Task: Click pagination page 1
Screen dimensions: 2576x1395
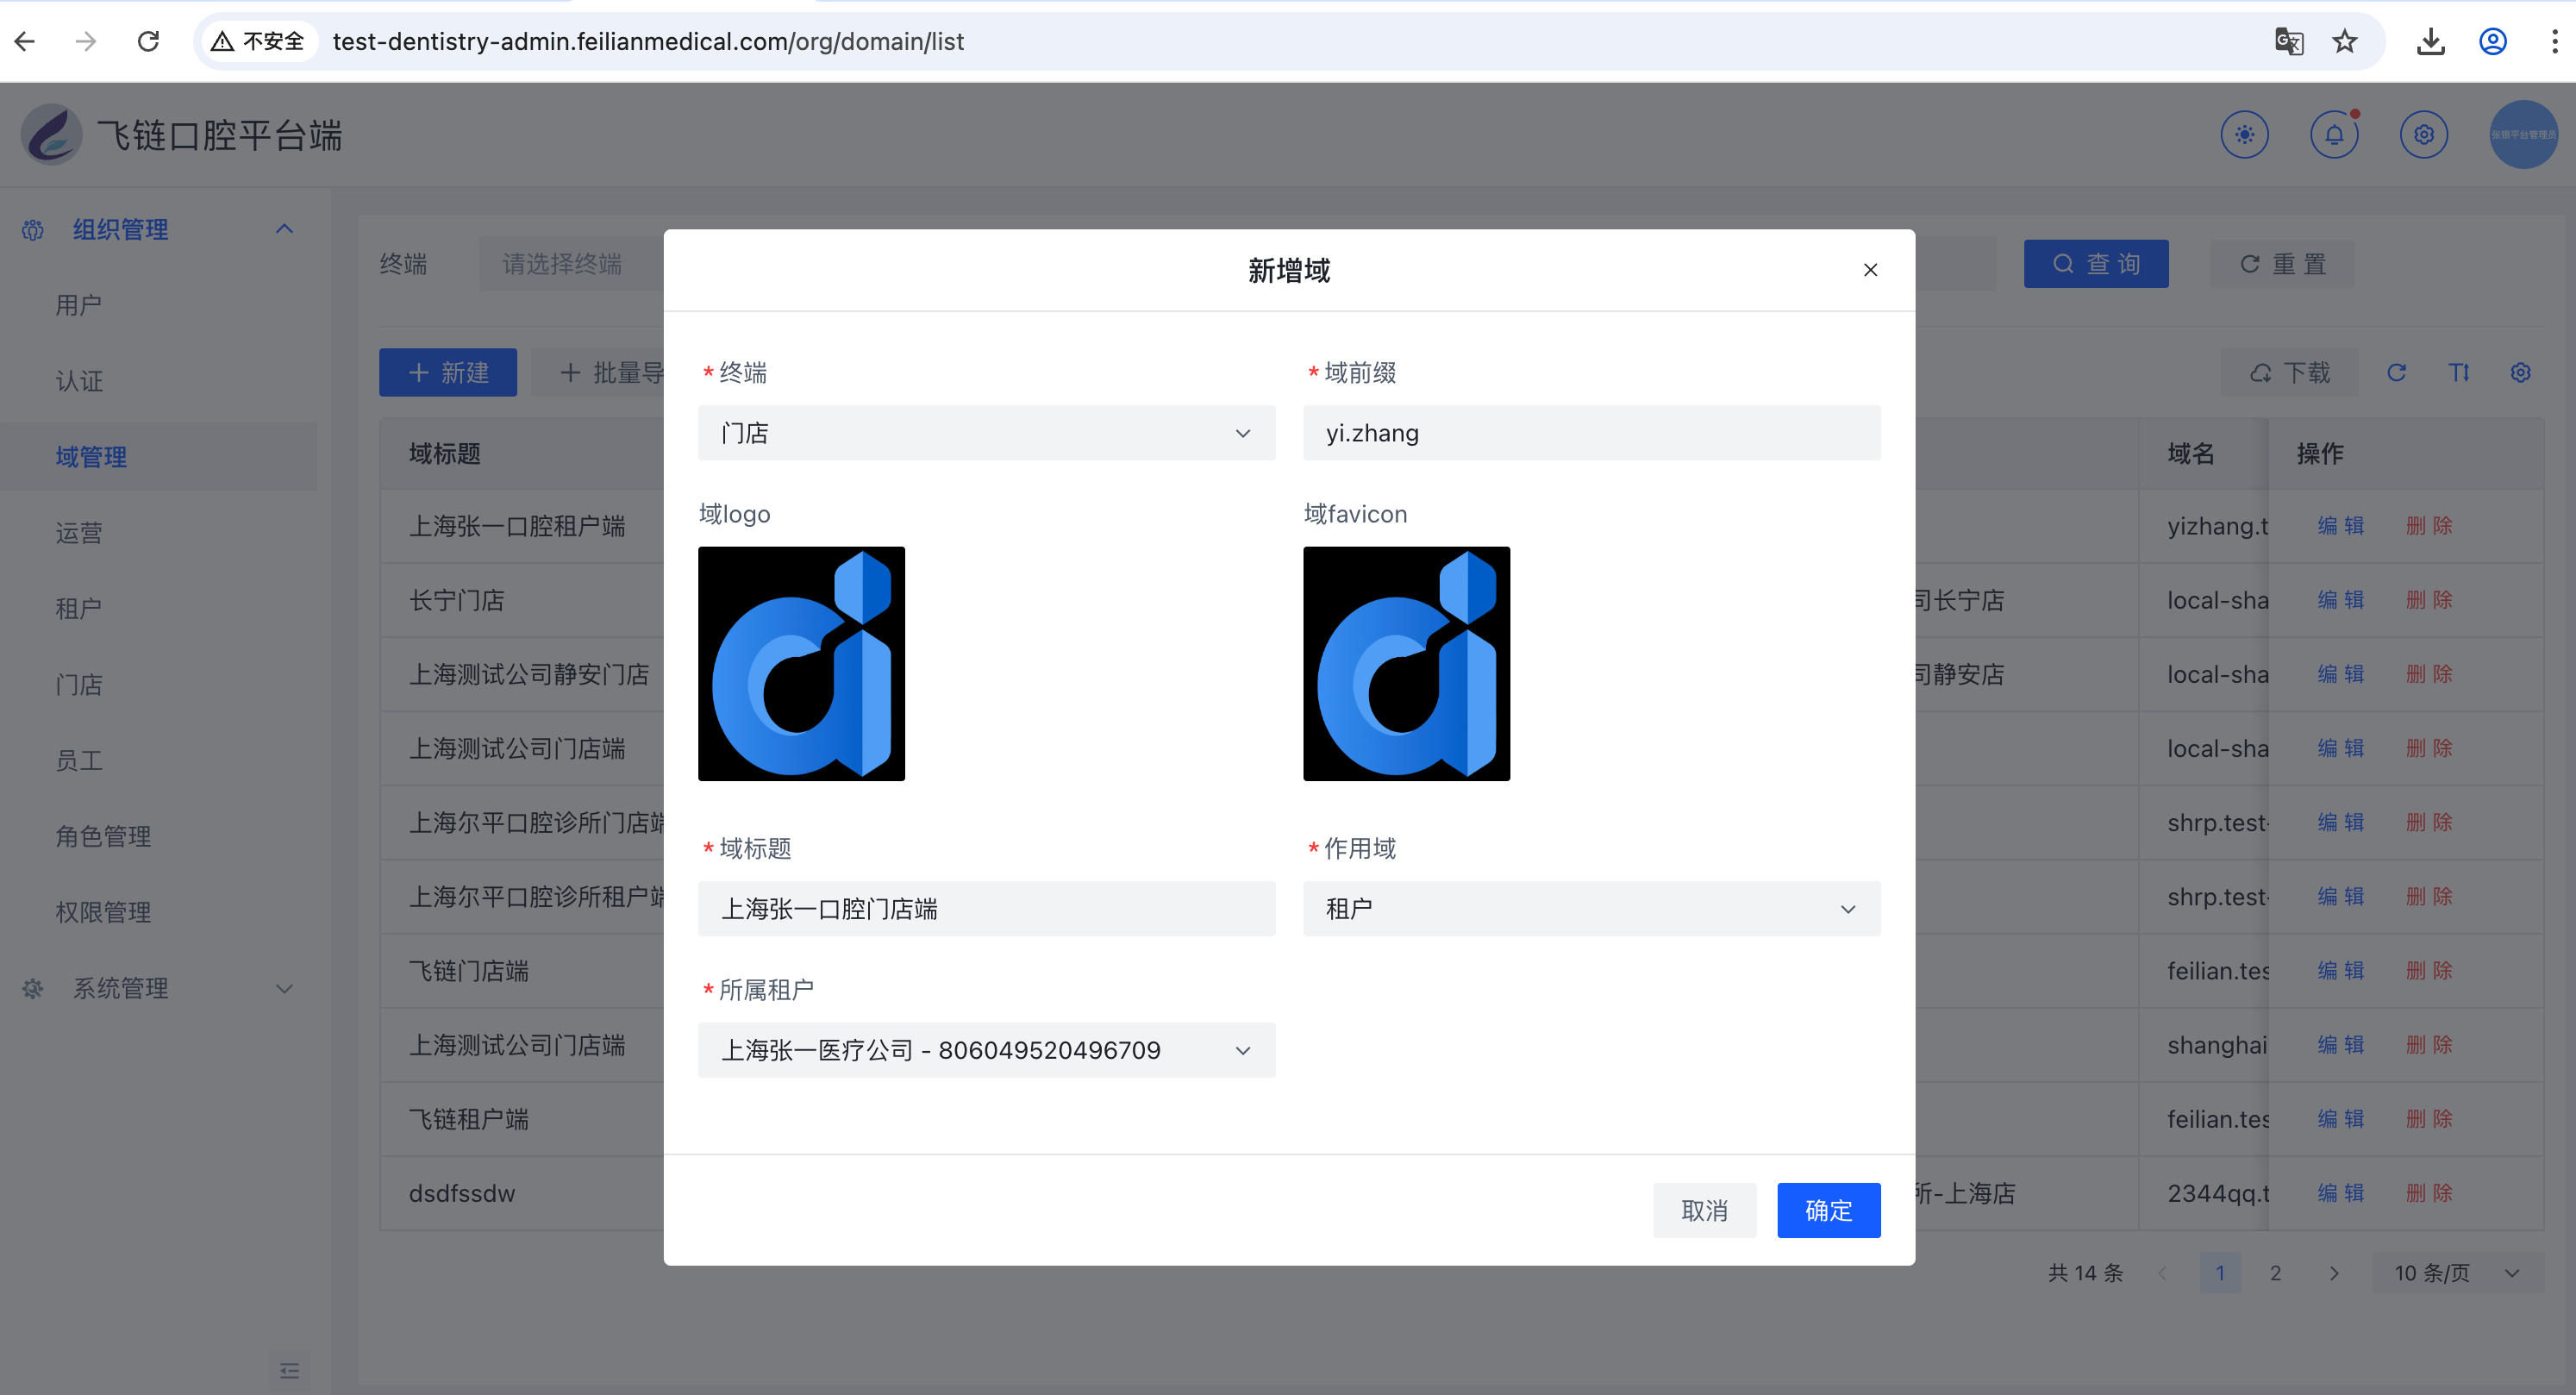Action: tap(2220, 1273)
